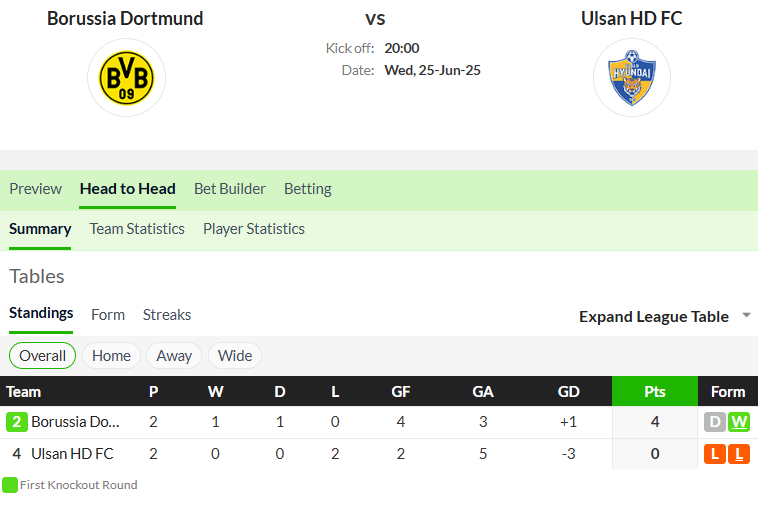The width and height of the screenshot is (762, 507).
Task: Click the Borussia Dortmund BVB crest
Action: 126,78
